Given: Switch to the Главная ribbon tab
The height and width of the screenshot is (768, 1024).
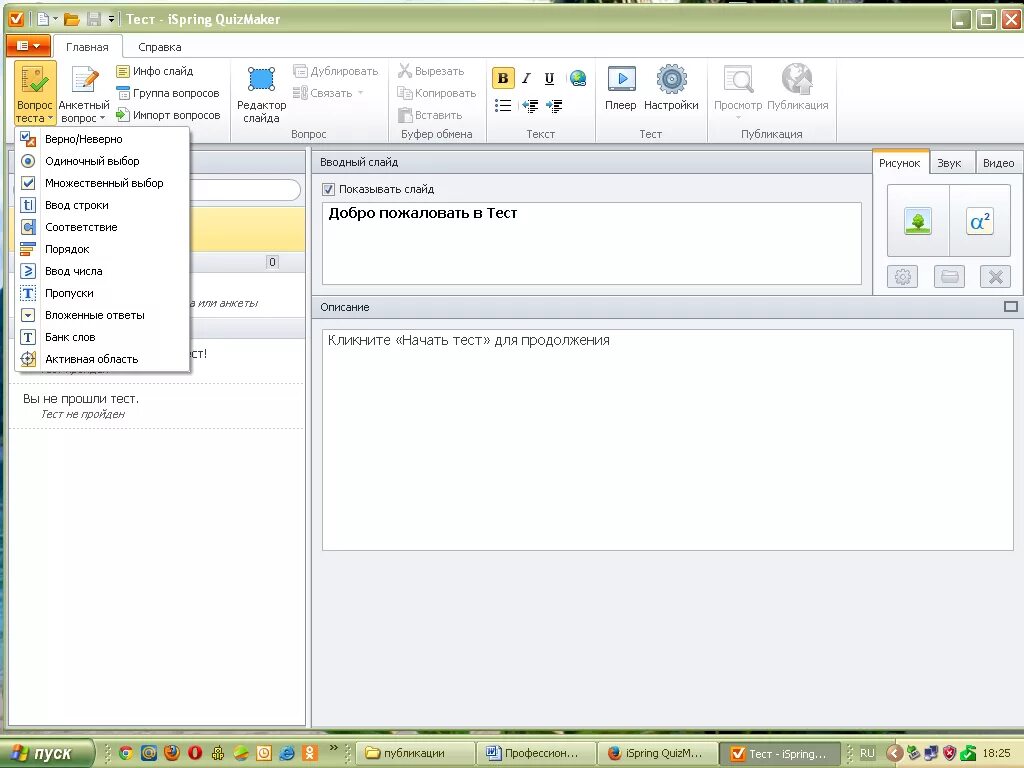Looking at the screenshot, I should click(87, 47).
